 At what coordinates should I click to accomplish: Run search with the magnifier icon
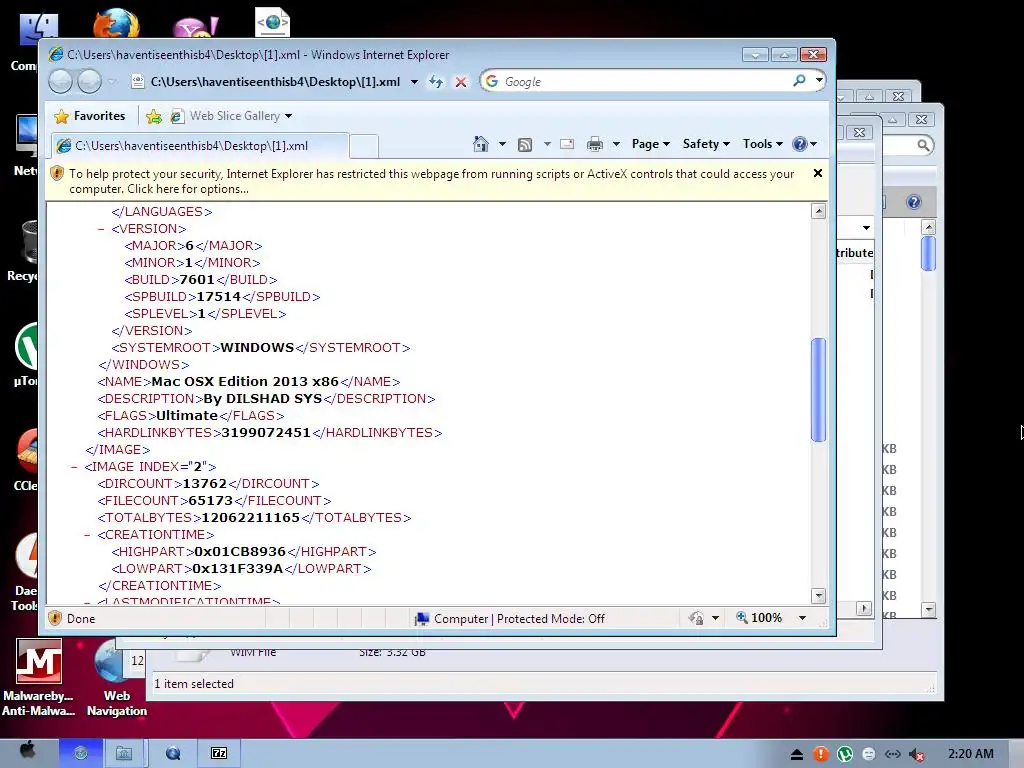(x=799, y=81)
